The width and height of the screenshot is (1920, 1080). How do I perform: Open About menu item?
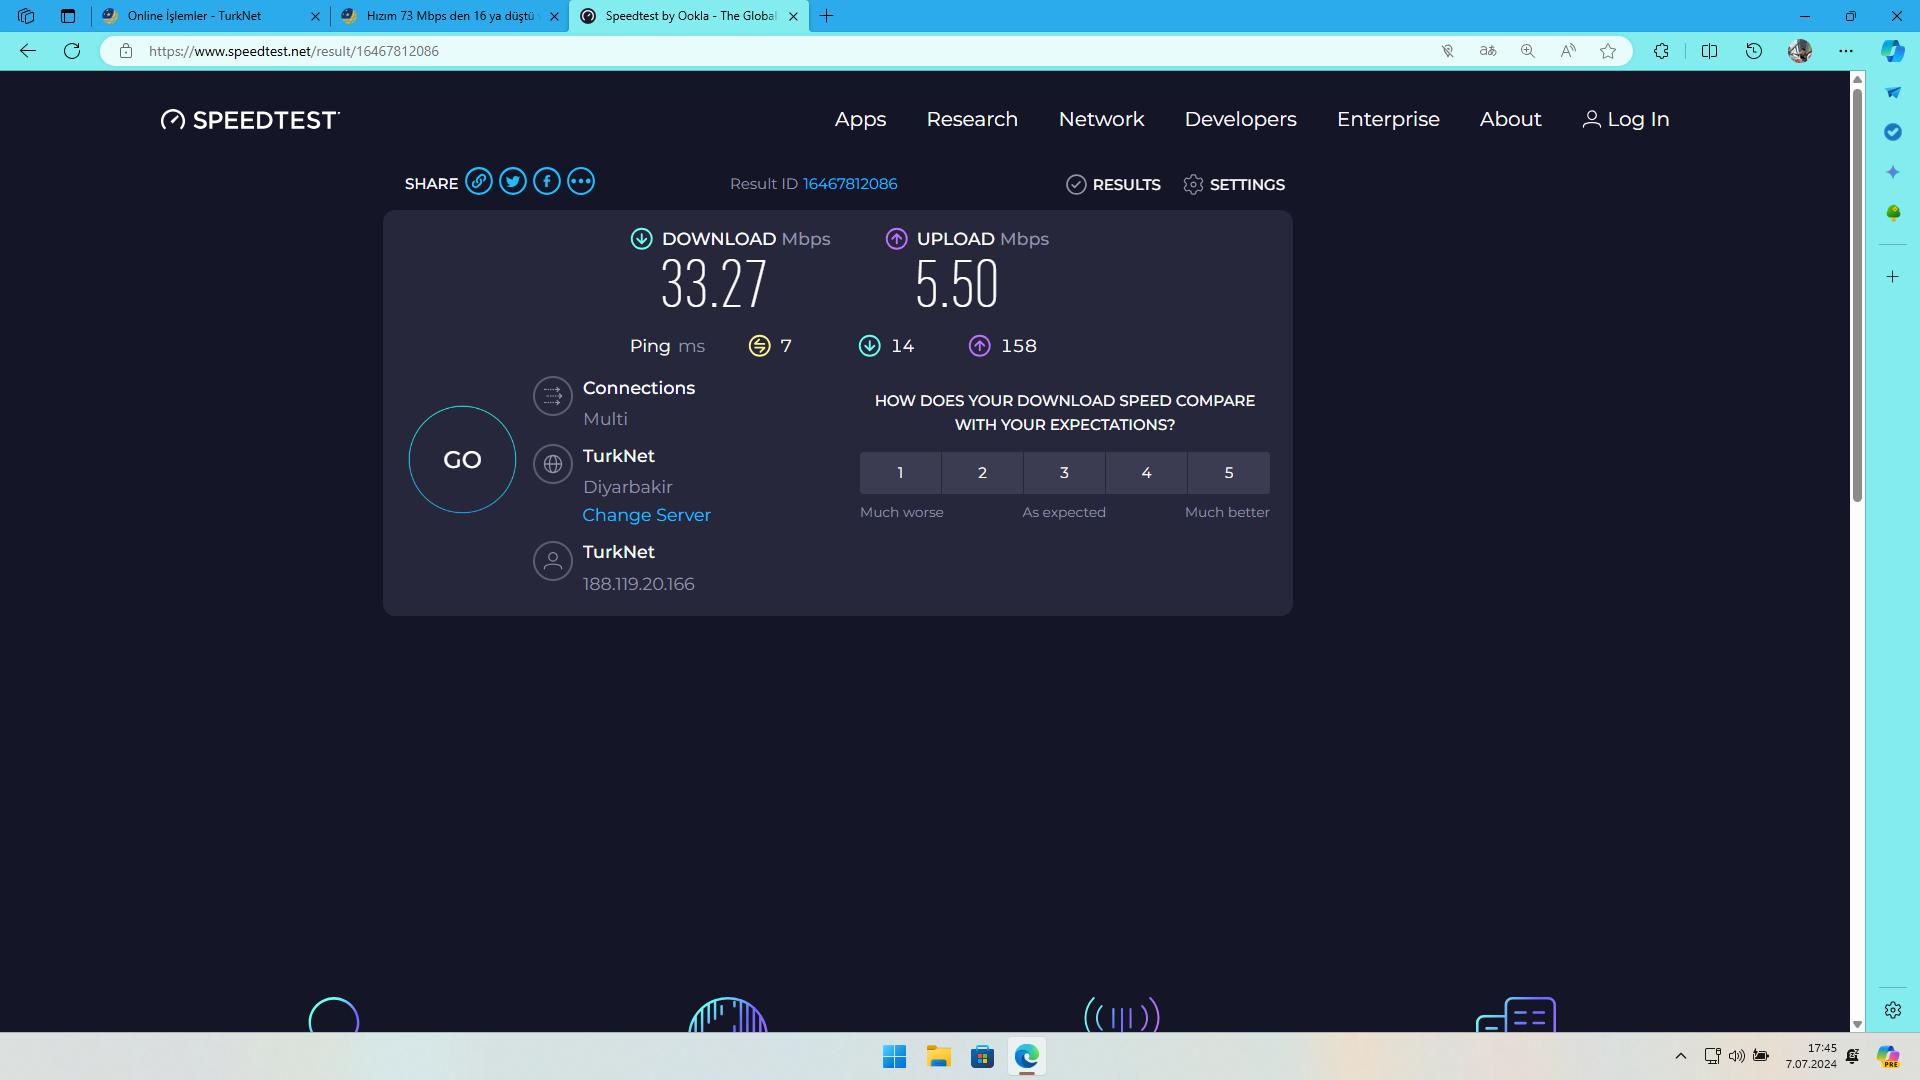click(x=1510, y=120)
